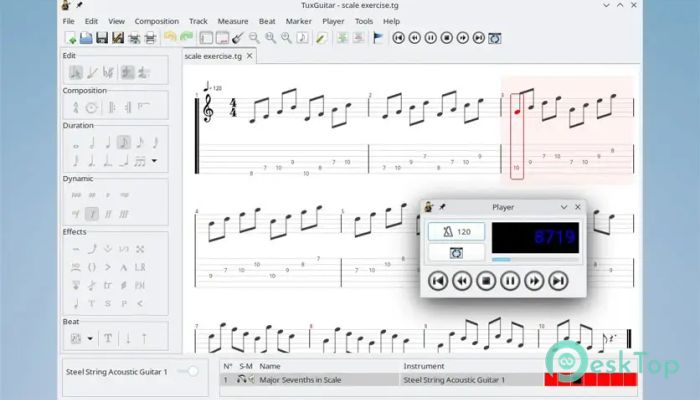The width and height of the screenshot is (700, 400).
Task: Pause playback in the Player window
Action: (510, 281)
